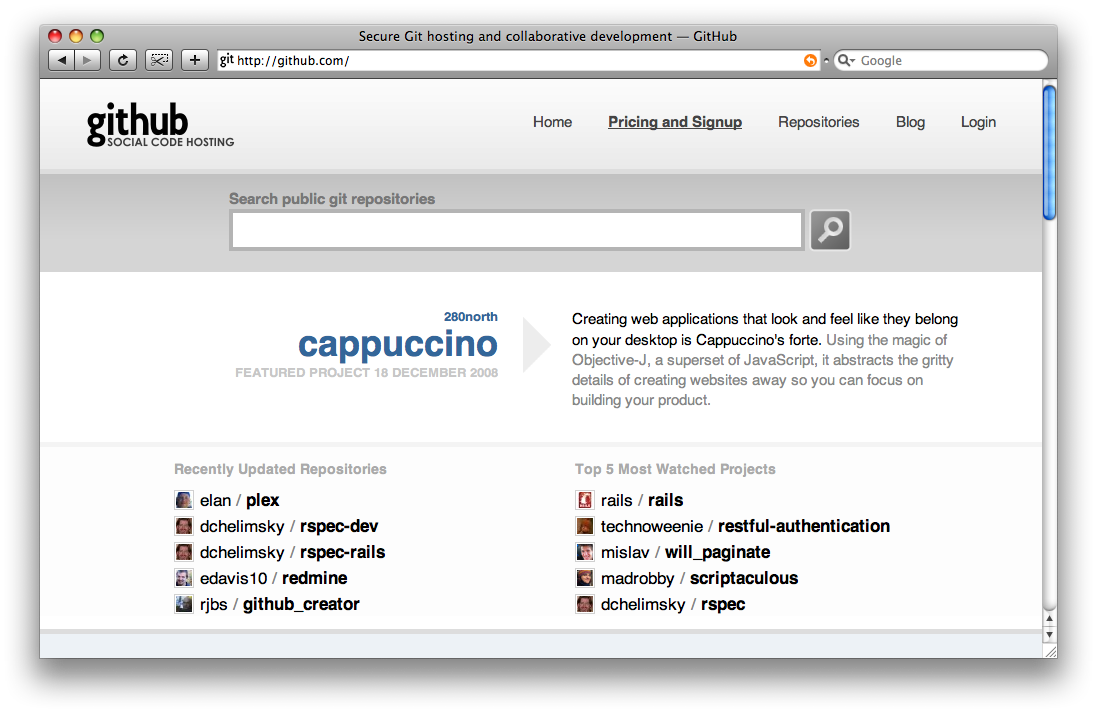Open the restful-authentication repository link
This screenshot has height=713, width=1097.
pyautogui.click(x=804, y=526)
